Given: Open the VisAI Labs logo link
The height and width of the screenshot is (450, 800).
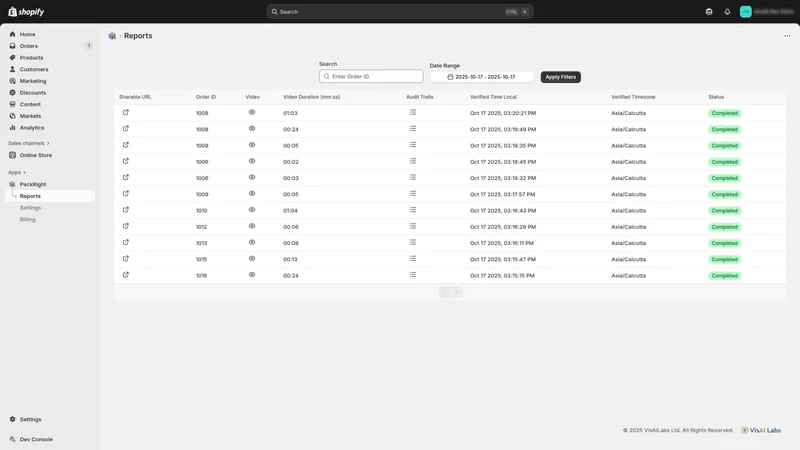Looking at the screenshot, I should pyautogui.click(x=761, y=430).
